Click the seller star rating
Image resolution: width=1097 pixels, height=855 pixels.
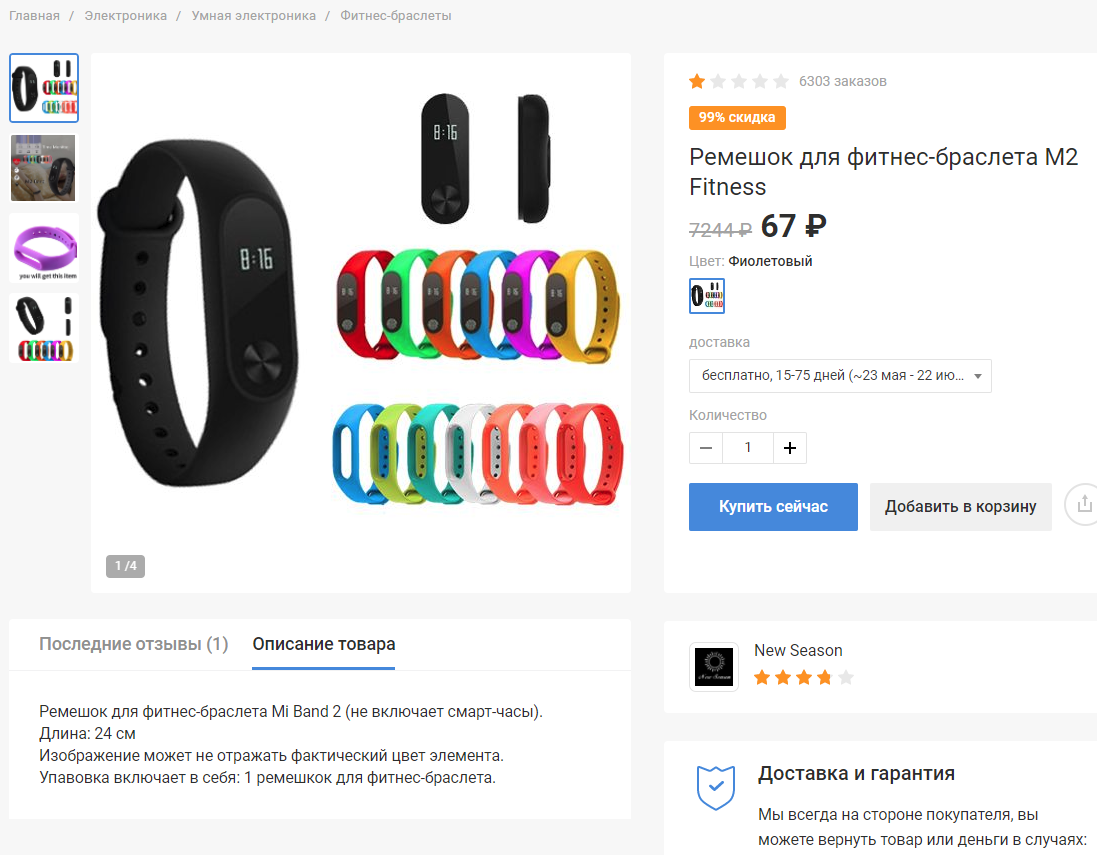804,677
